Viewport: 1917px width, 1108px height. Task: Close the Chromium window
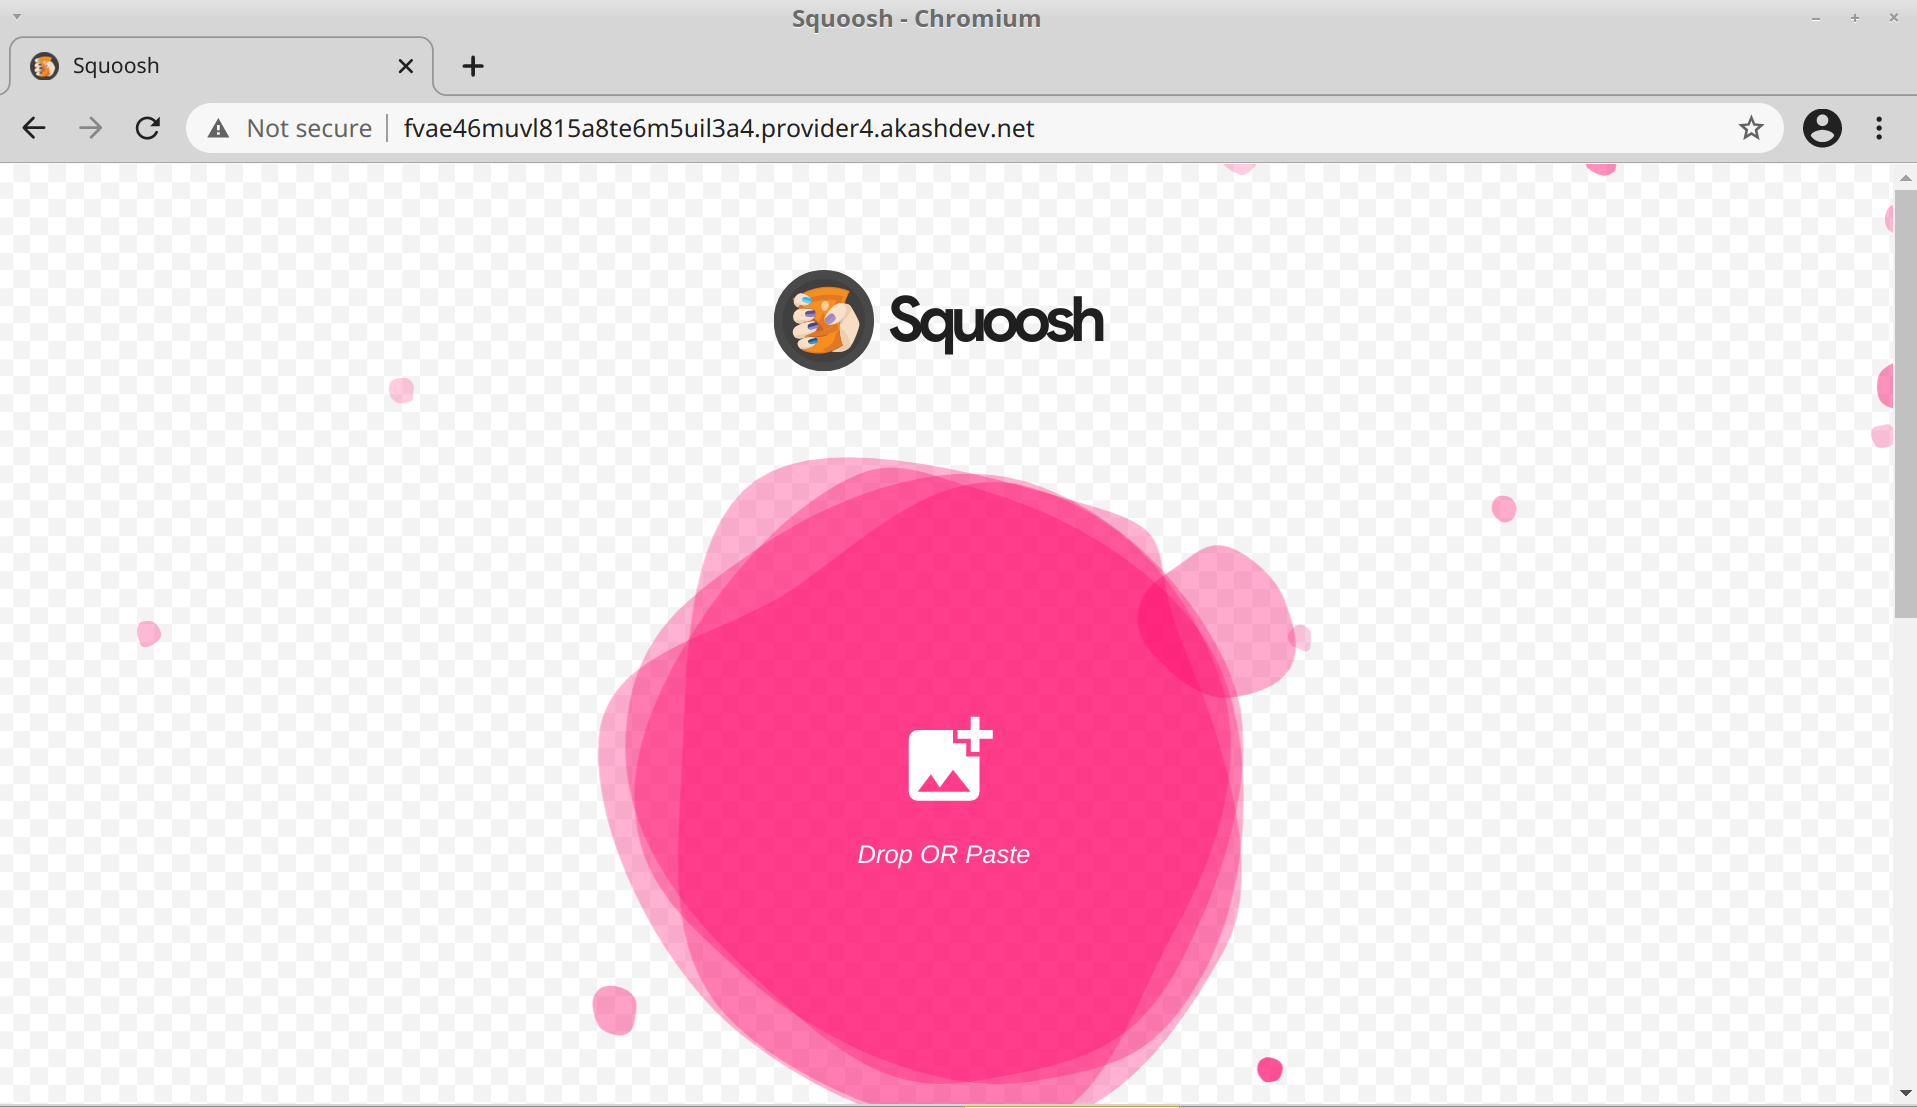[x=1893, y=18]
